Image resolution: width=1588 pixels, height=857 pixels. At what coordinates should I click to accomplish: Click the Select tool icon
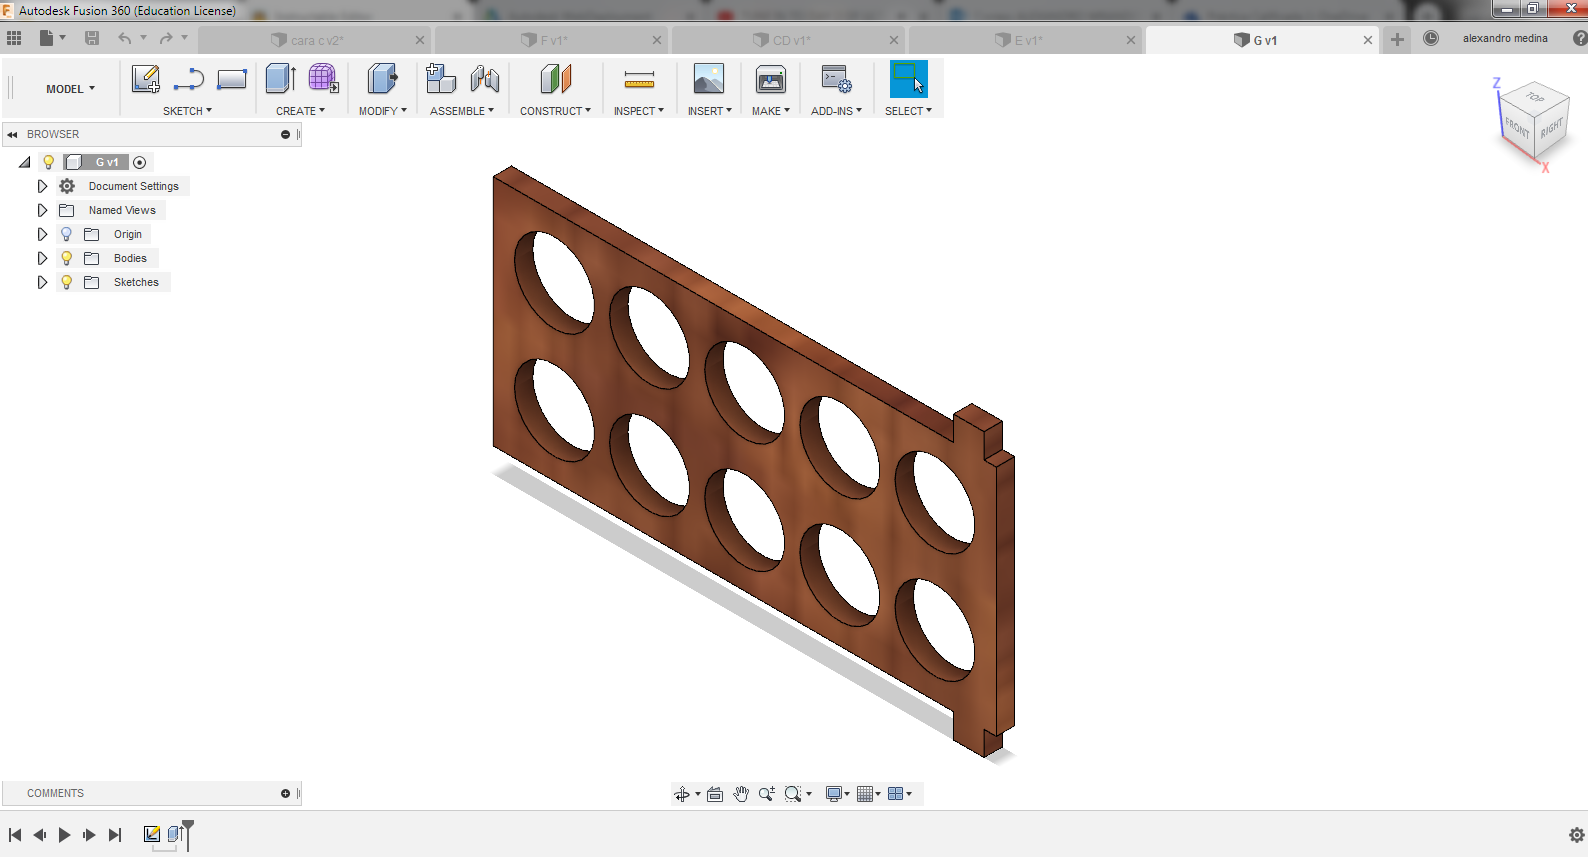click(909, 79)
